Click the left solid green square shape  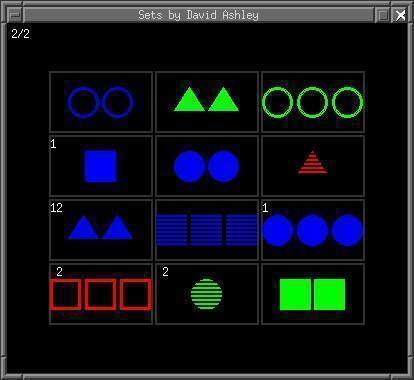295,294
